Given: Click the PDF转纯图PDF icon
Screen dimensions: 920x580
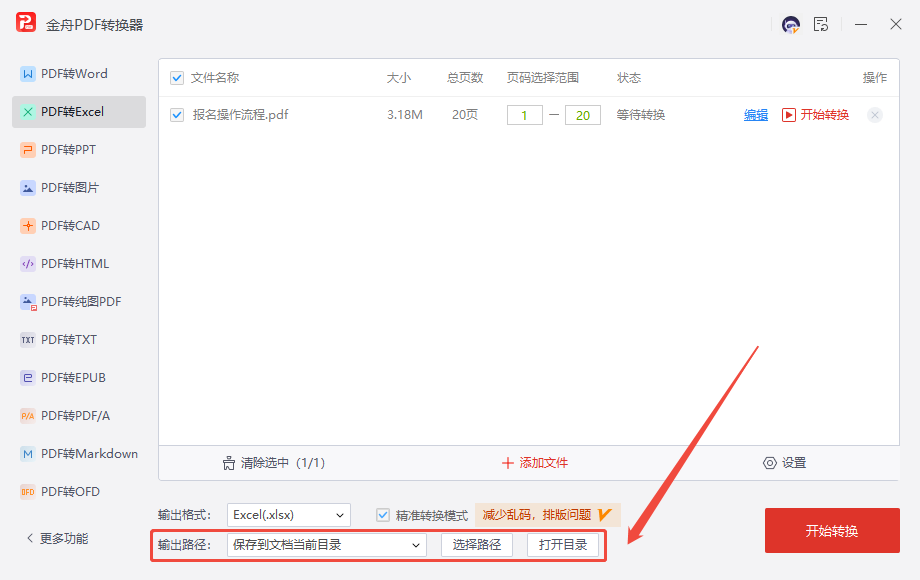Looking at the screenshot, I should click(x=28, y=302).
